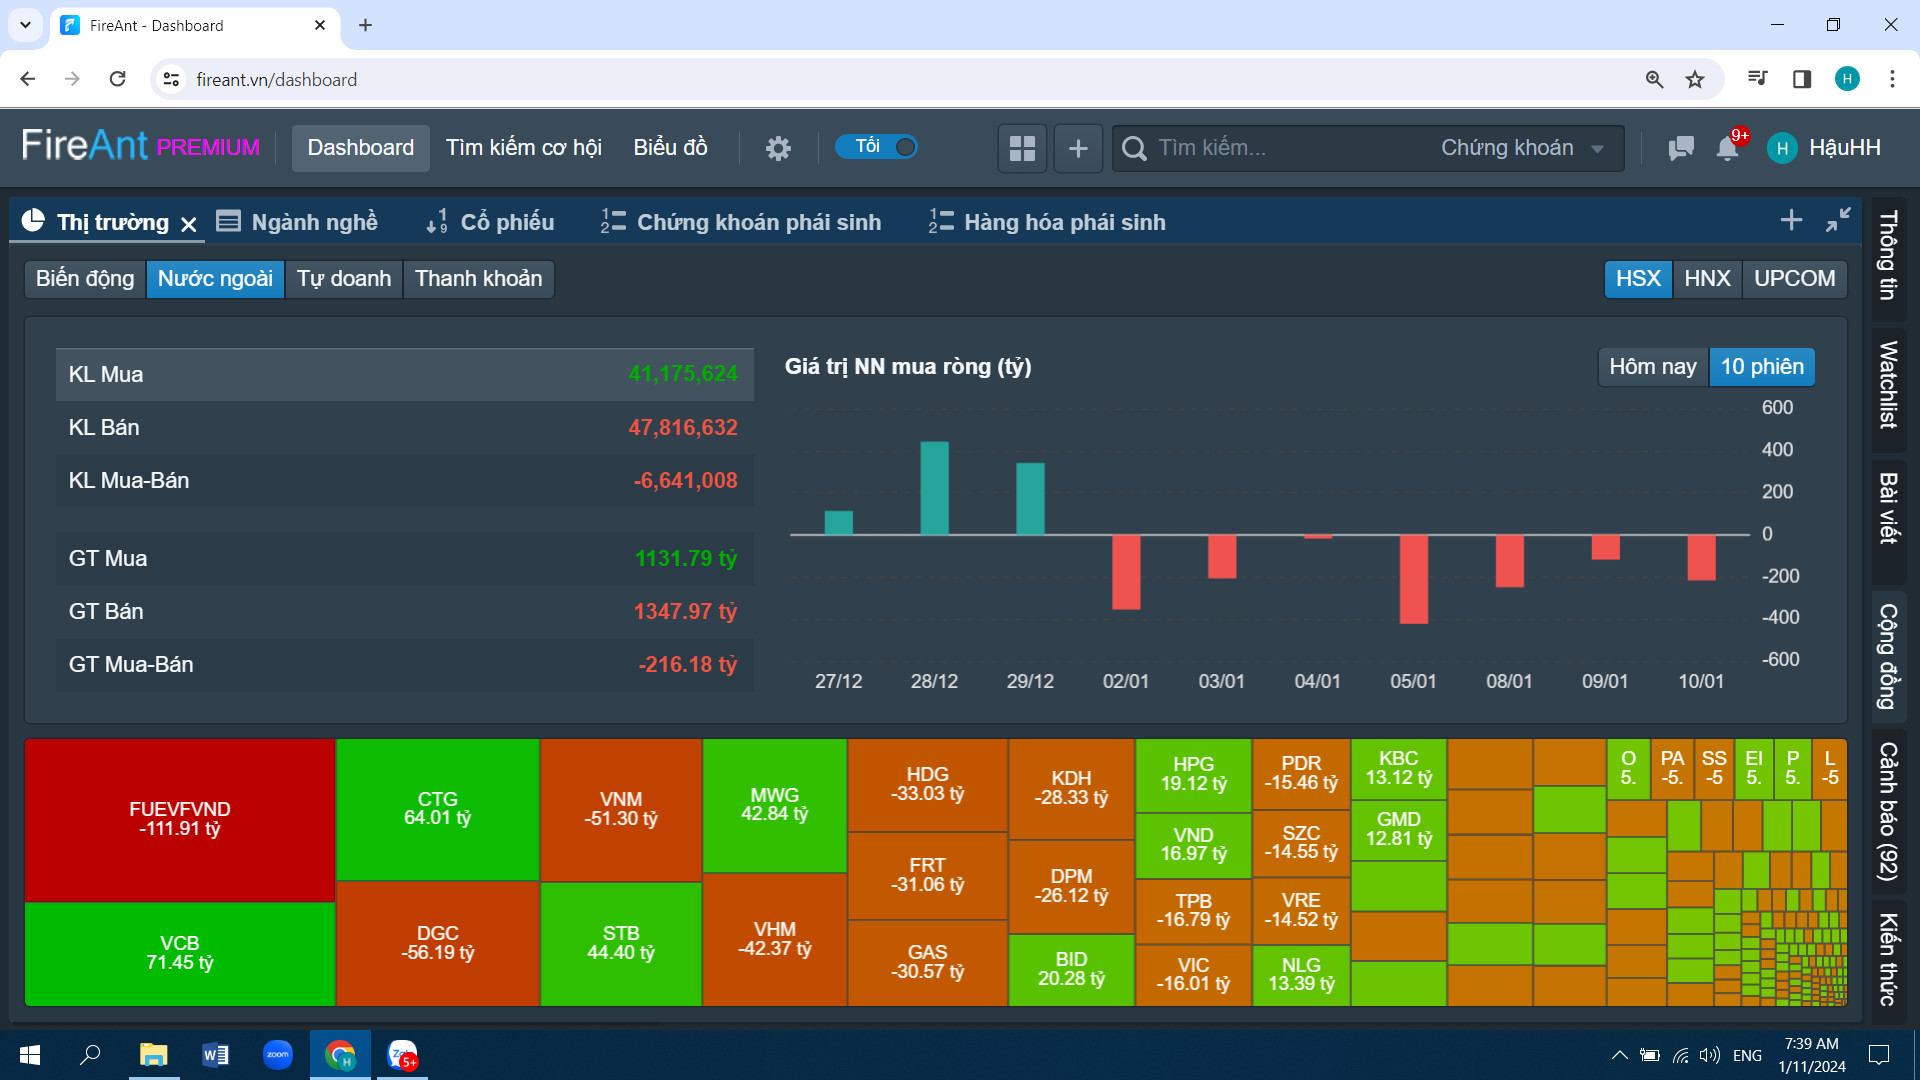Click the Tự doanh button
The width and height of the screenshot is (1920, 1080).
point(343,278)
